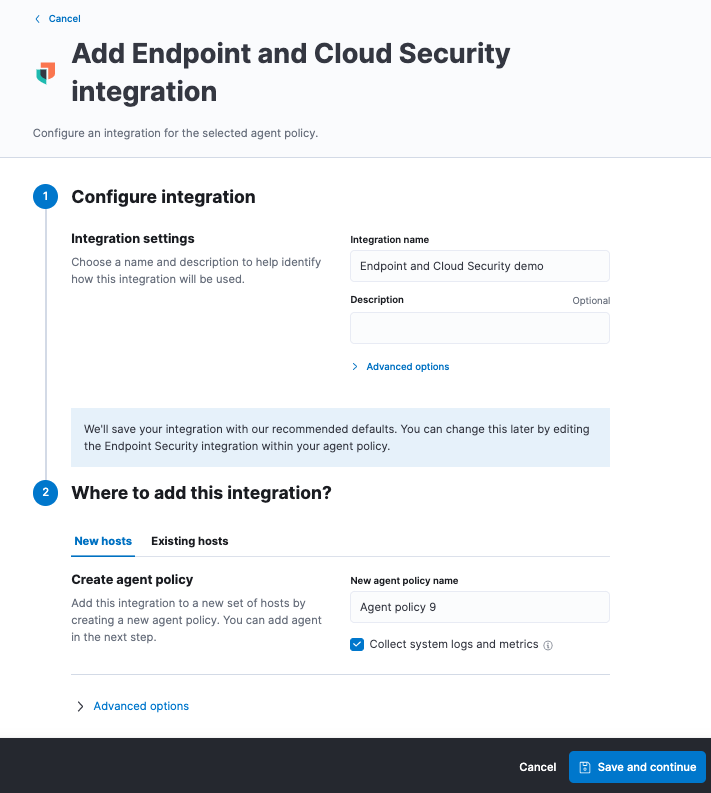Focus the Integration name input field
This screenshot has width=711, height=793.
coord(479,266)
